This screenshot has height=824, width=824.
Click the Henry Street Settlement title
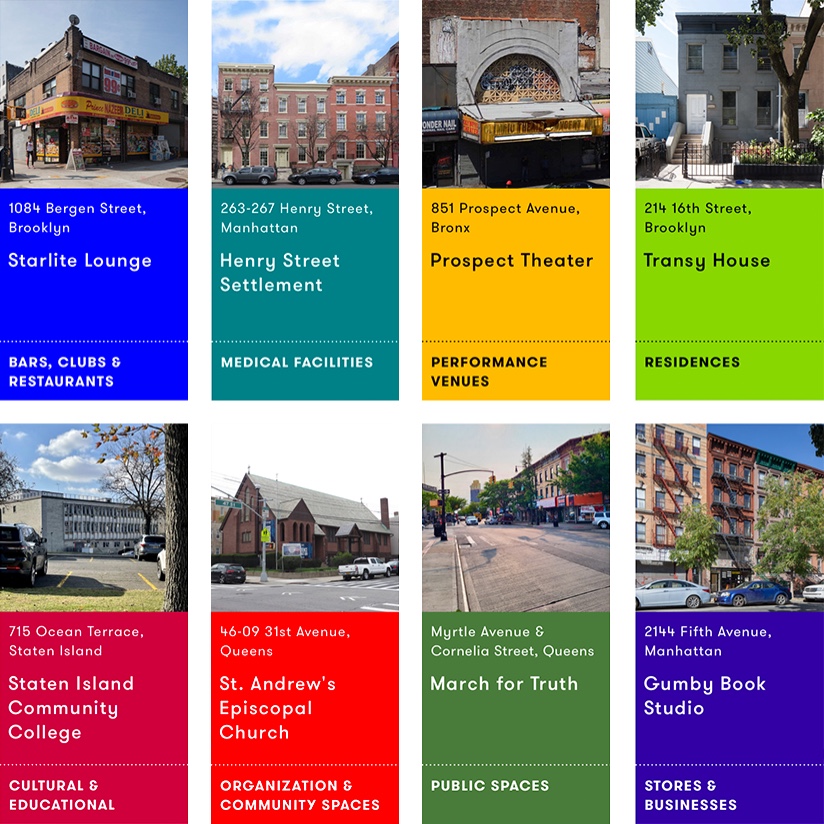pyautogui.click(x=280, y=273)
